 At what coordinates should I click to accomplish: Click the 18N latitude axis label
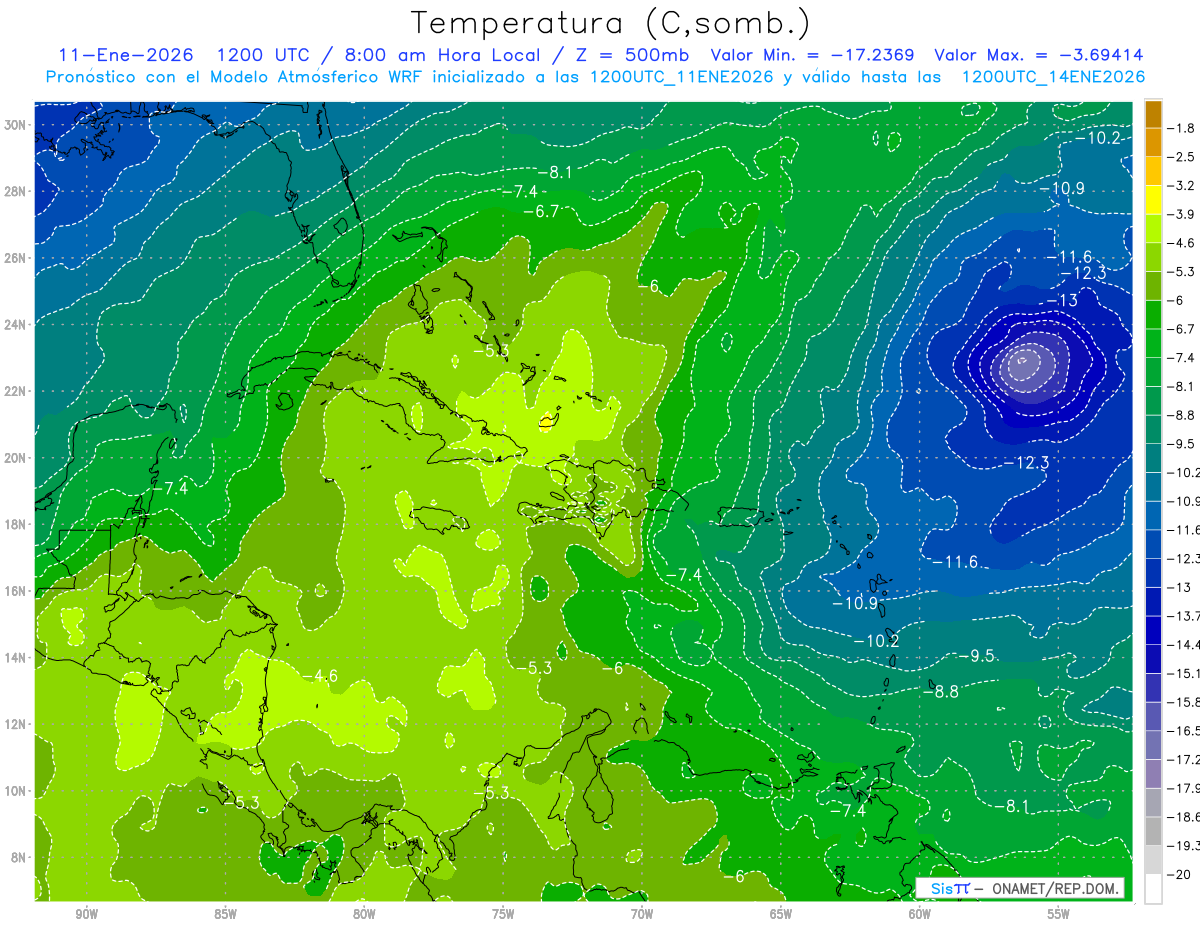pyautogui.click(x=16, y=524)
